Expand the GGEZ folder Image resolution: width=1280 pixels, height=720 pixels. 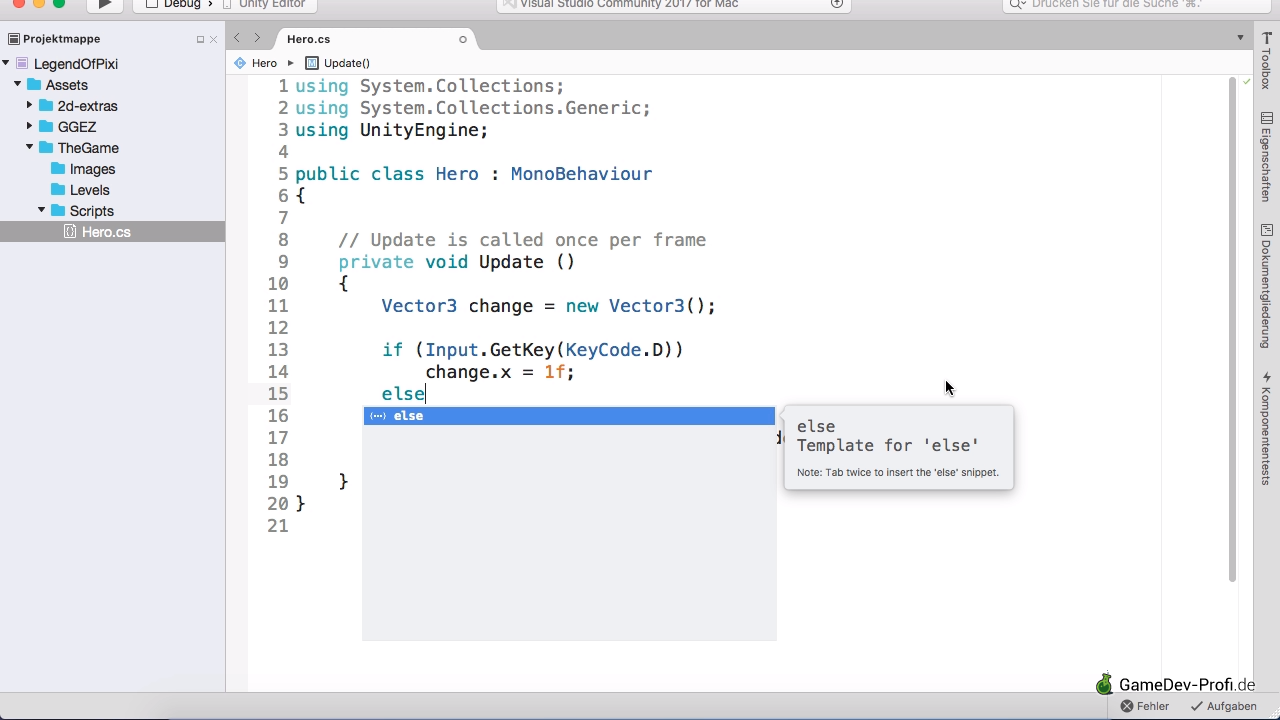(30, 127)
